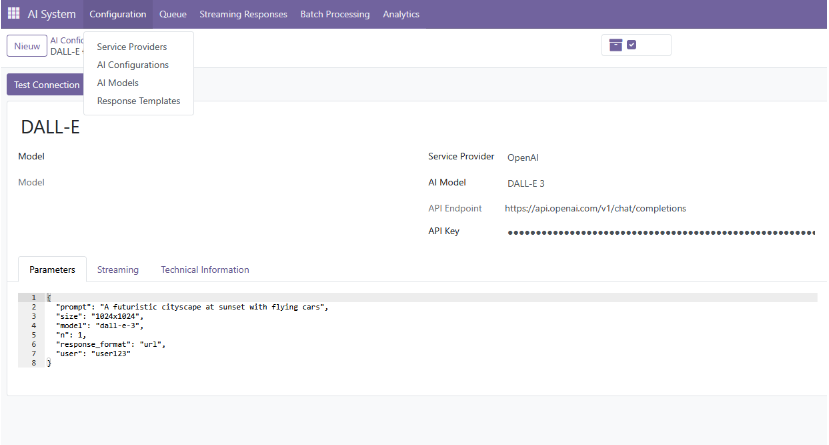This screenshot has height=445, width=829.
Task: Open the Configuration menu
Action: pos(117,14)
